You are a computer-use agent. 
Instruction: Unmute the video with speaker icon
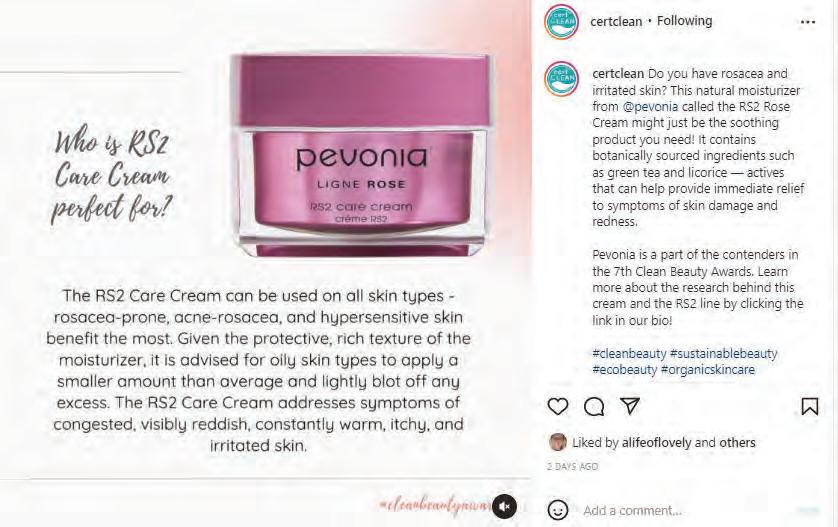[x=505, y=506]
